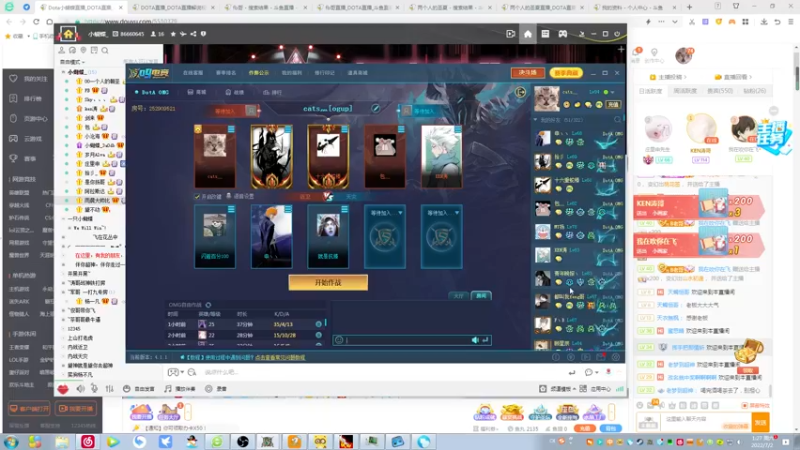The width and height of the screenshot is (800, 450).
Task: Open the NetEase Music taskbar icon
Action: coord(88,441)
